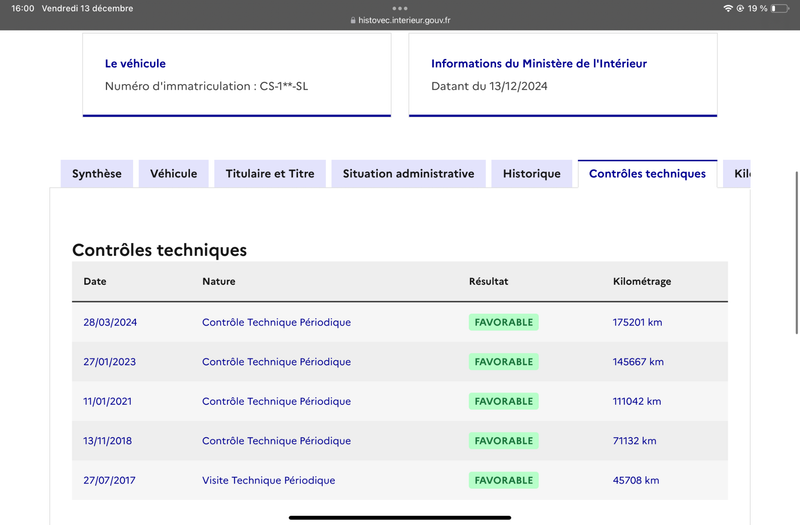The image size is (800, 525).
Task: Click the 11/01/2021 date cell
Action: 108,402
